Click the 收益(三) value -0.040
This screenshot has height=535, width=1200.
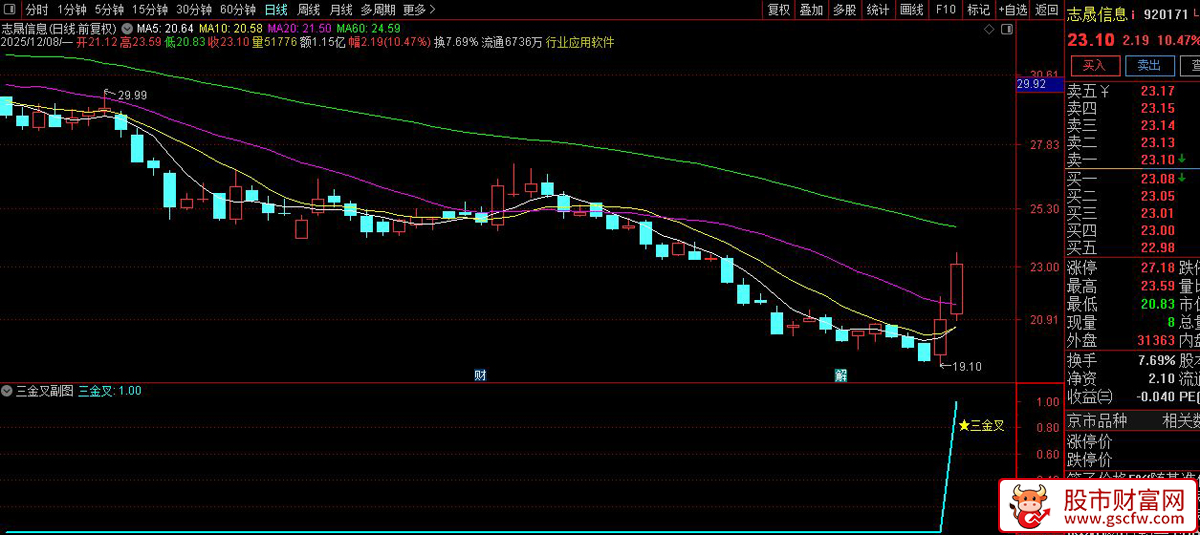coord(1154,397)
